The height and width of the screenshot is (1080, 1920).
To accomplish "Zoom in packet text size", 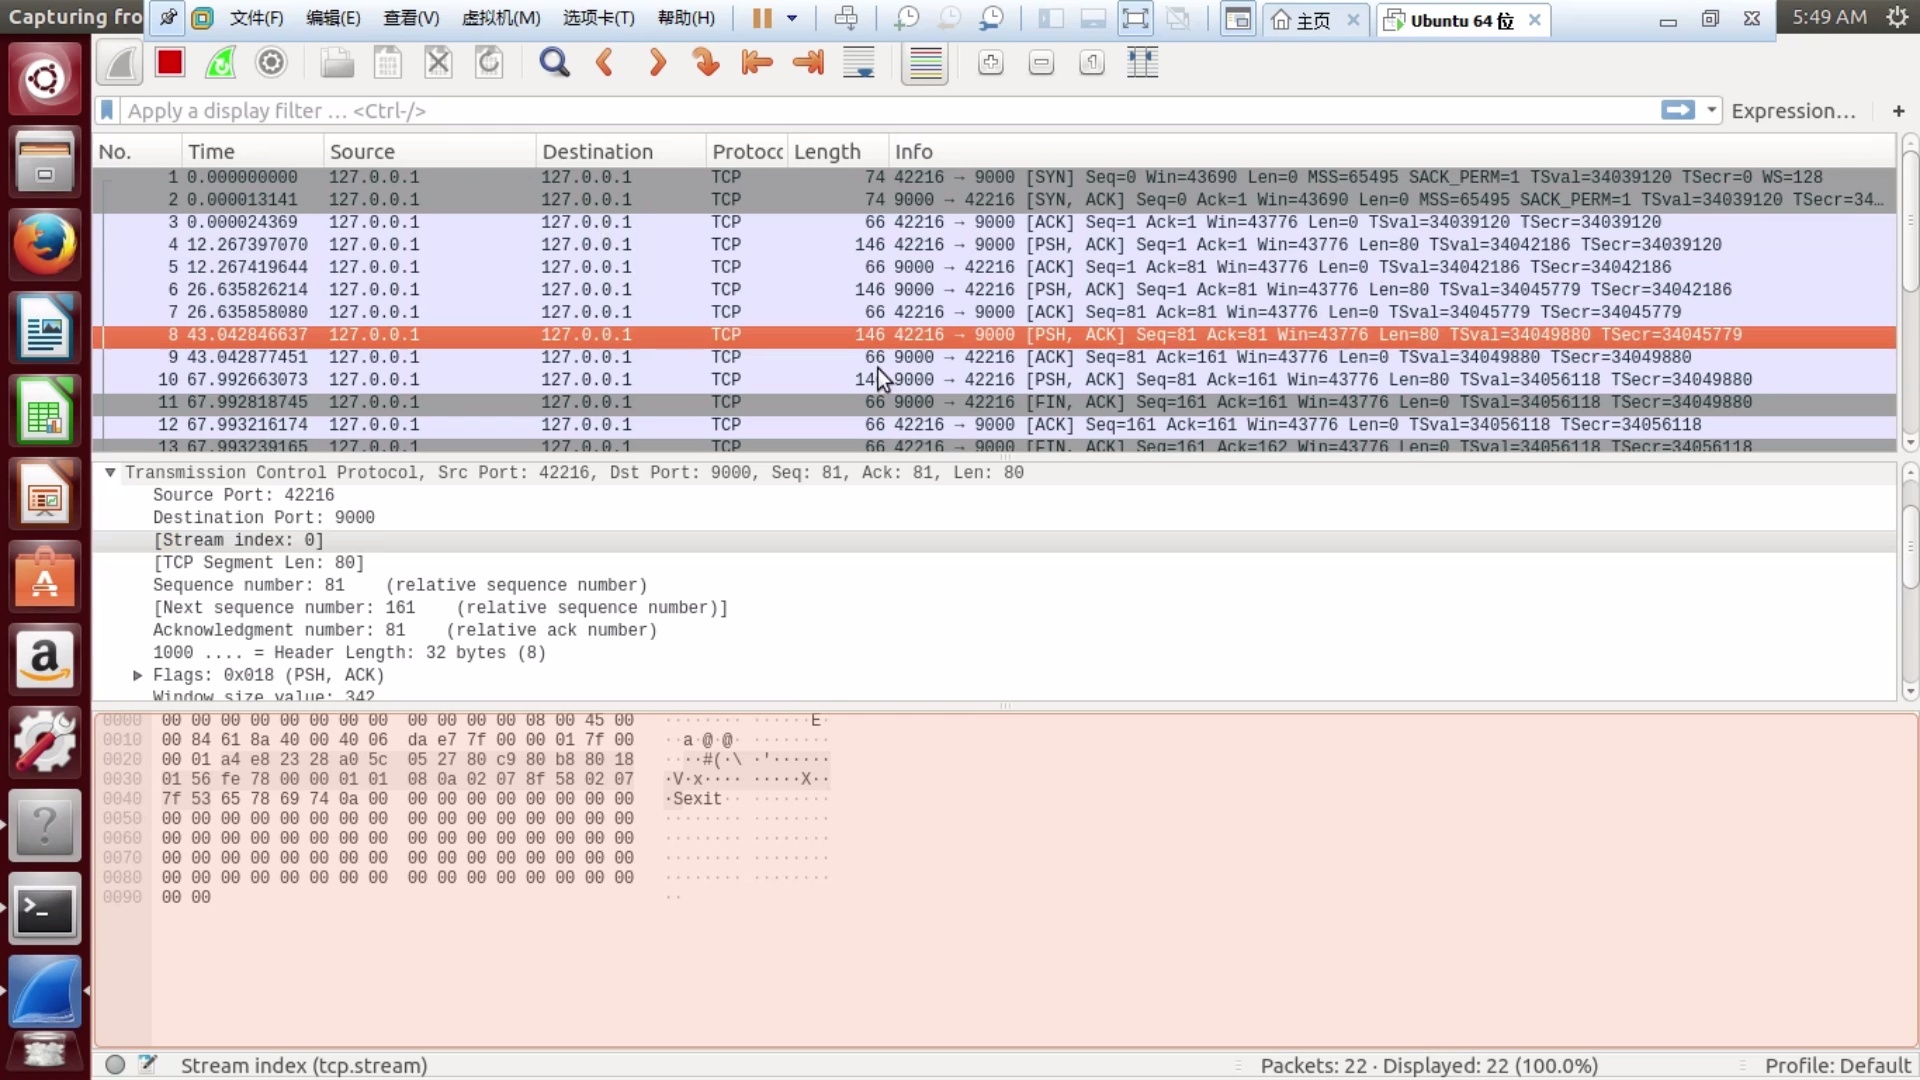I will click(x=990, y=63).
